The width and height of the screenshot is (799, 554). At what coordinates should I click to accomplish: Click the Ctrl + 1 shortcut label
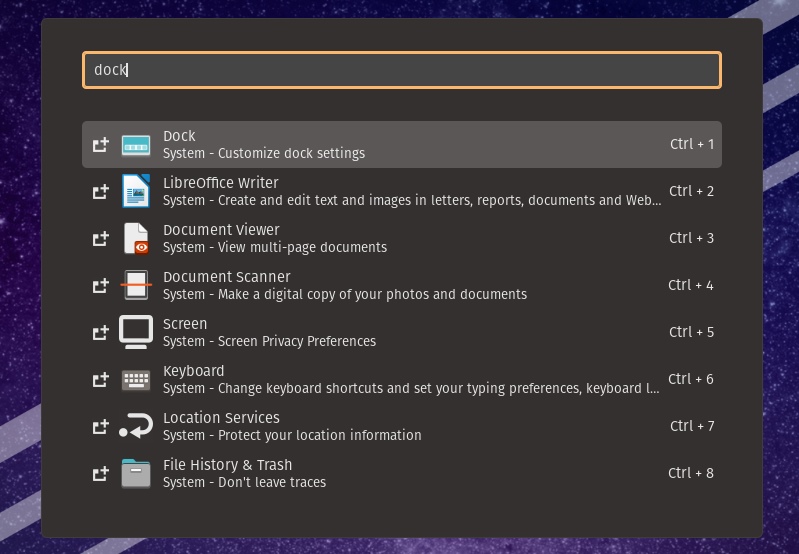pos(691,144)
